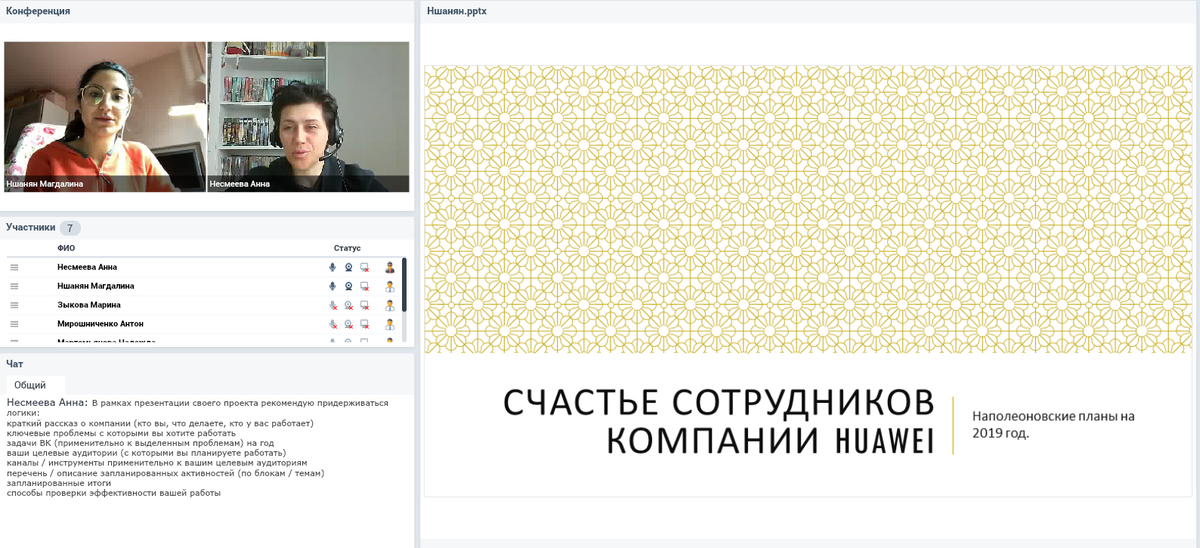Toggle microphone icon for Ншанян Магдалина
The image size is (1200, 548).
click(333, 286)
